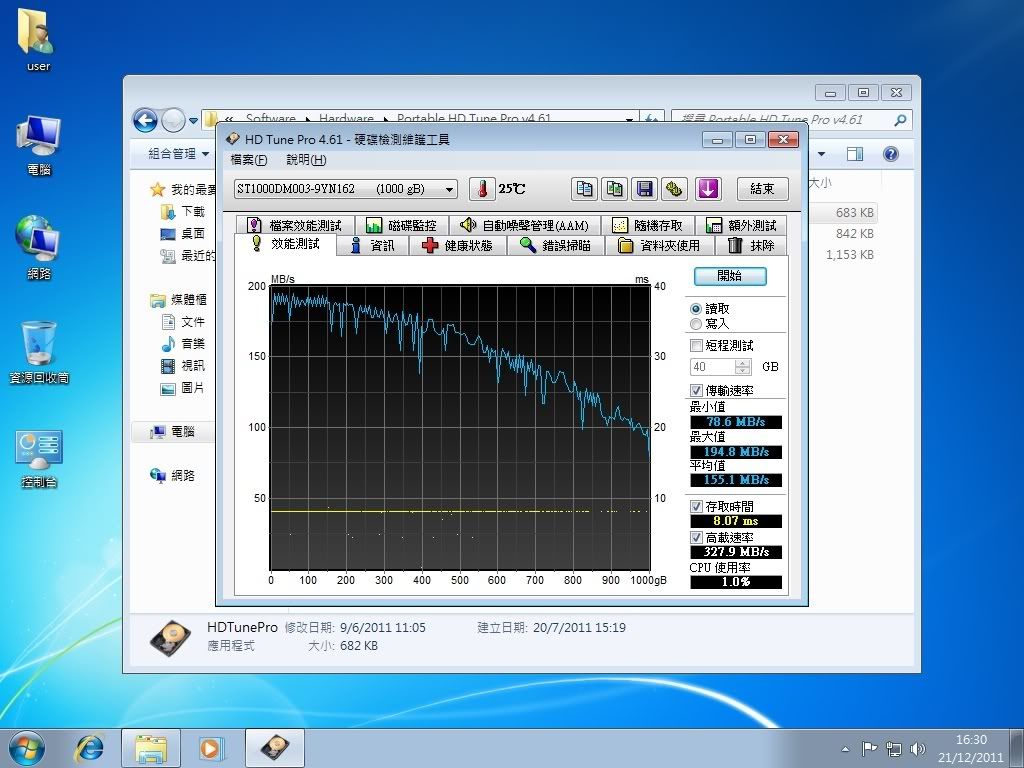Toggle 傳輸速率 checkbox

696,391
